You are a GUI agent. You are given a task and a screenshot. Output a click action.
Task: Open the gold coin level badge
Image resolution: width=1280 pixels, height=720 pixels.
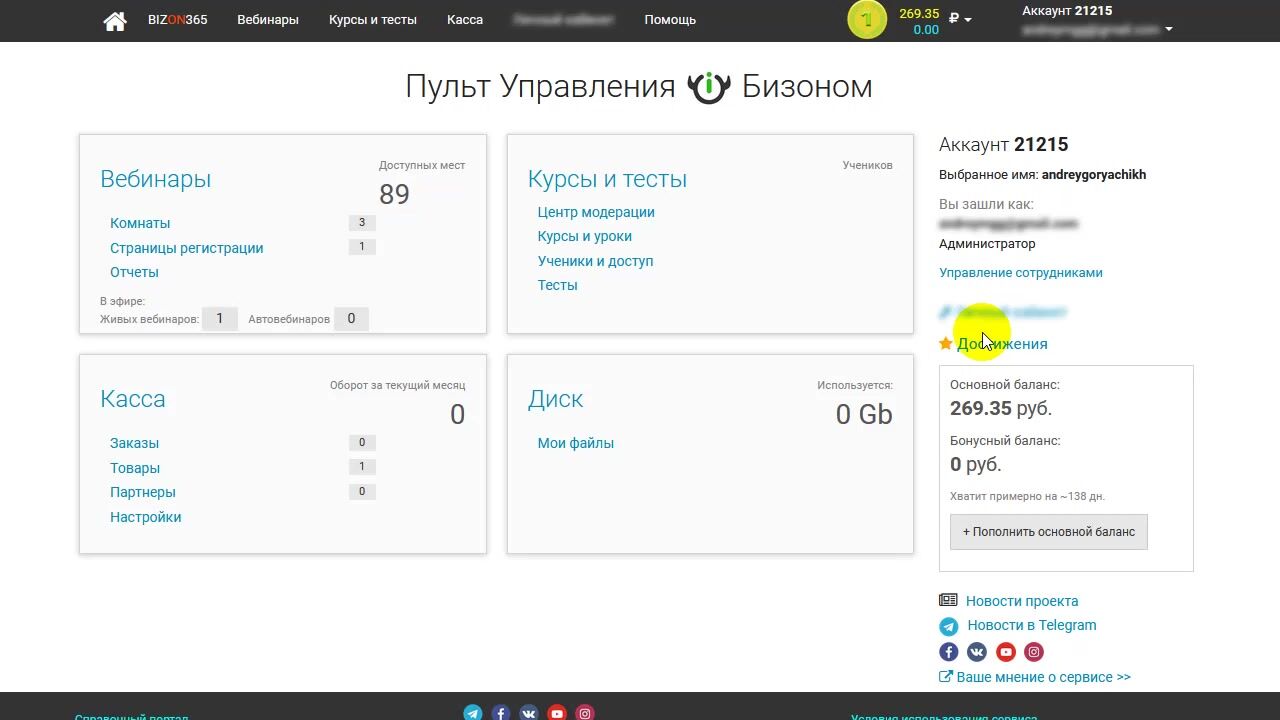tap(867, 20)
